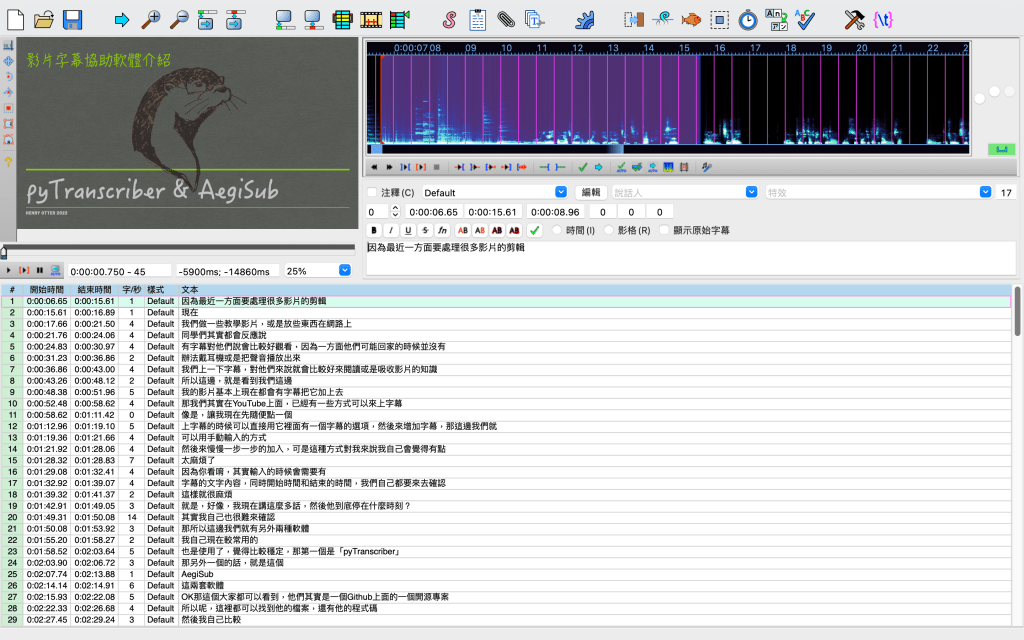Screen dimensions: 1024x640
Task: Open the Styles Manager icon
Action: [450, 19]
